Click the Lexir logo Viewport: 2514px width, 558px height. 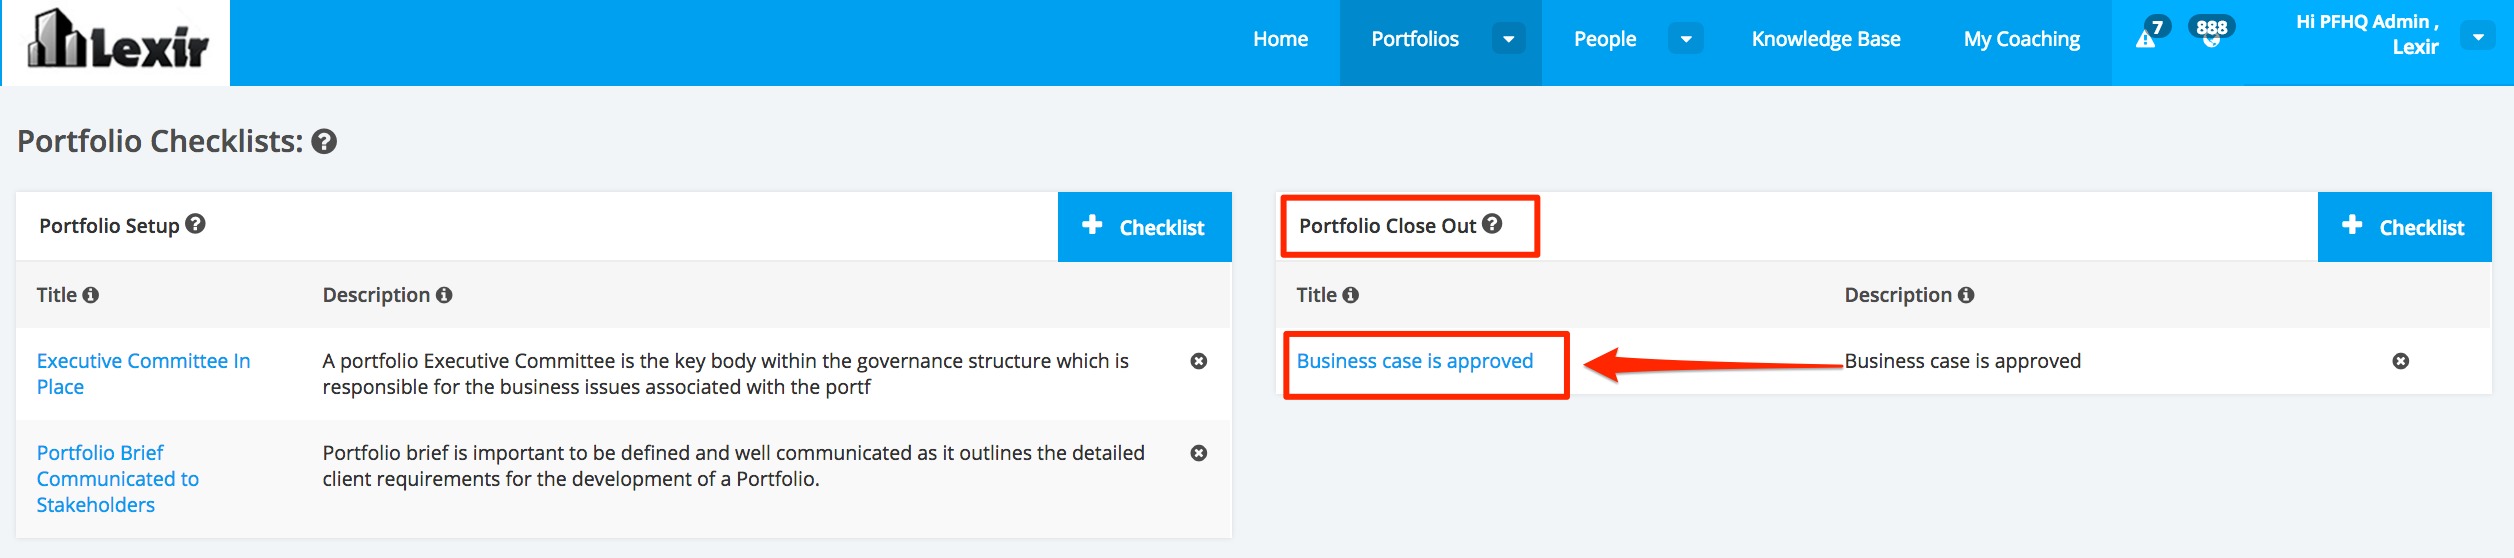pyautogui.click(x=117, y=42)
